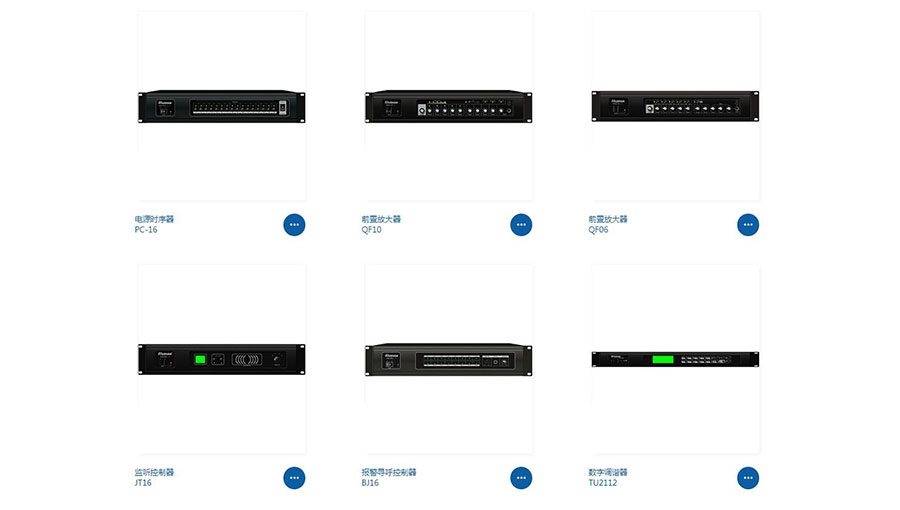Tap the ellipsis circle for JT16
The height and width of the screenshot is (510, 900).
294,478
